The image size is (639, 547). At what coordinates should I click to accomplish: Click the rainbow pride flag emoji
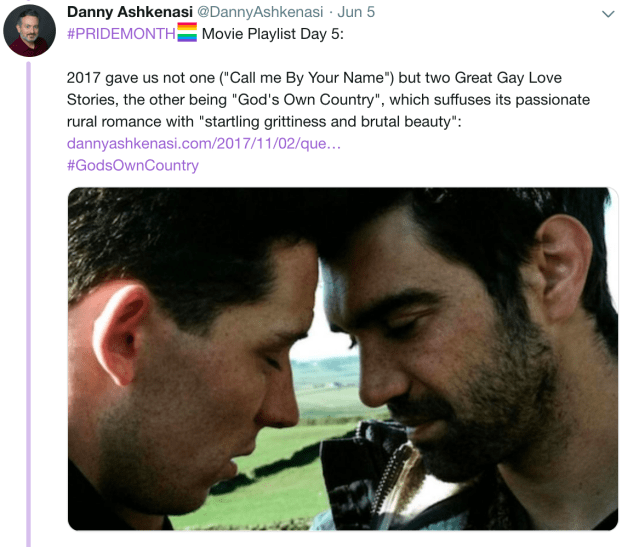tap(187, 32)
